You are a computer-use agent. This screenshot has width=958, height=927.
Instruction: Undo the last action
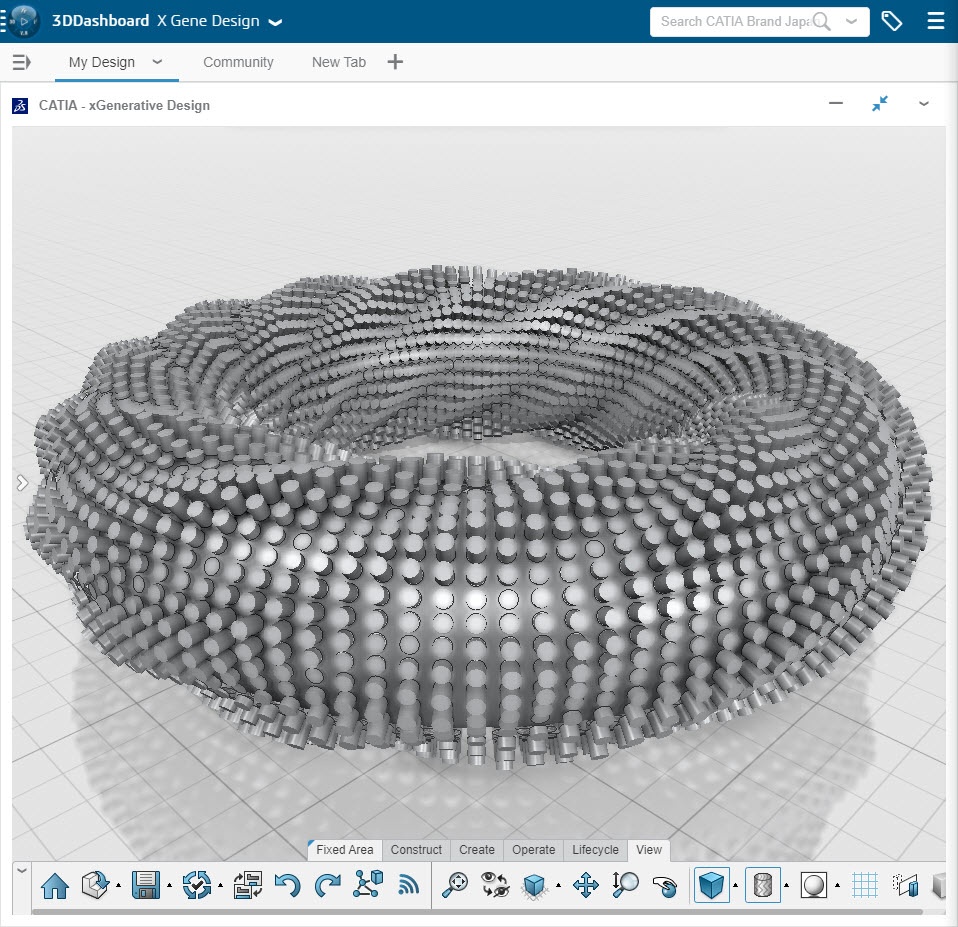point(287,885)
